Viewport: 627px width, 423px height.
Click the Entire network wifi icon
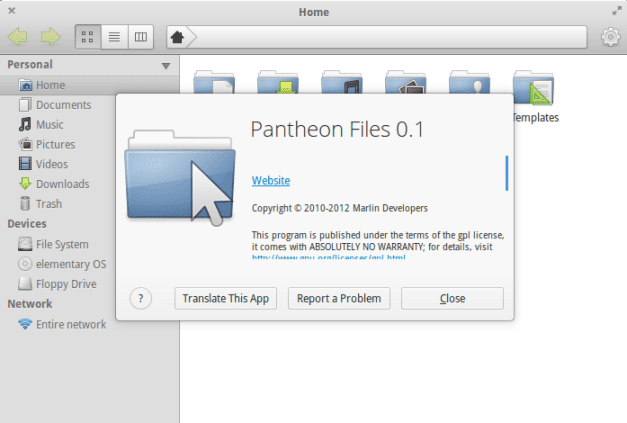25,324
